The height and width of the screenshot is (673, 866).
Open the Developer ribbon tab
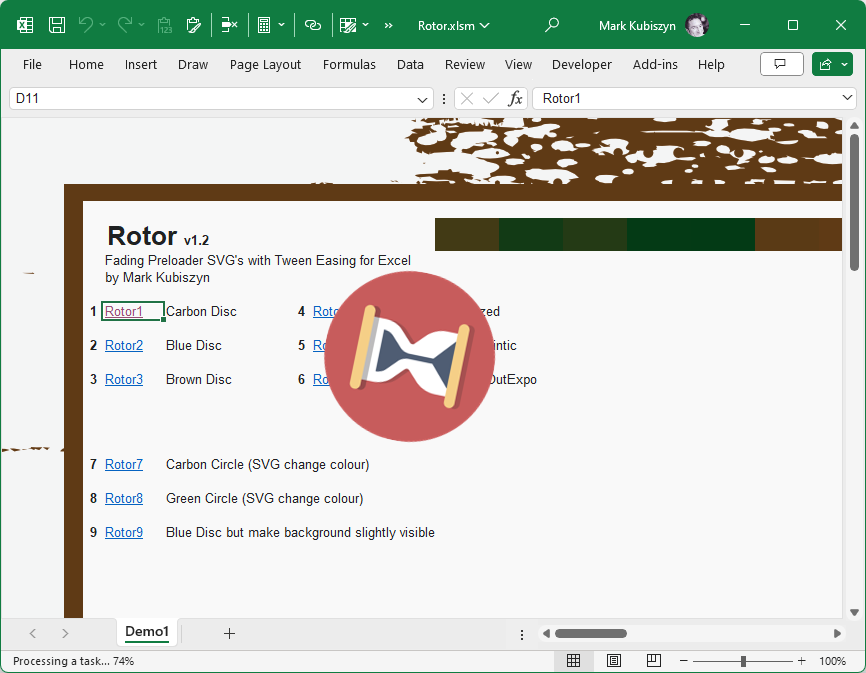(x=581, y=64)
